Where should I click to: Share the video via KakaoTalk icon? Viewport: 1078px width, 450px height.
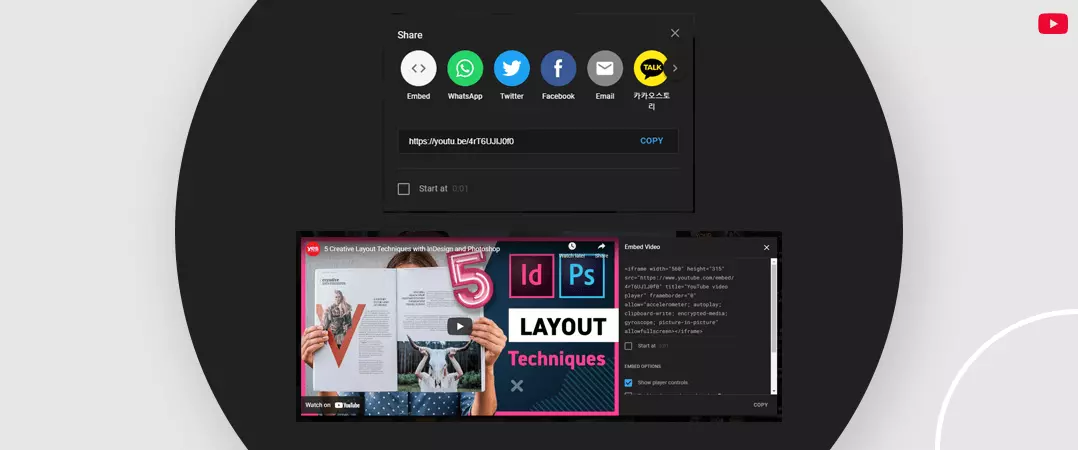pyautogui.click(x=651, y=68)
